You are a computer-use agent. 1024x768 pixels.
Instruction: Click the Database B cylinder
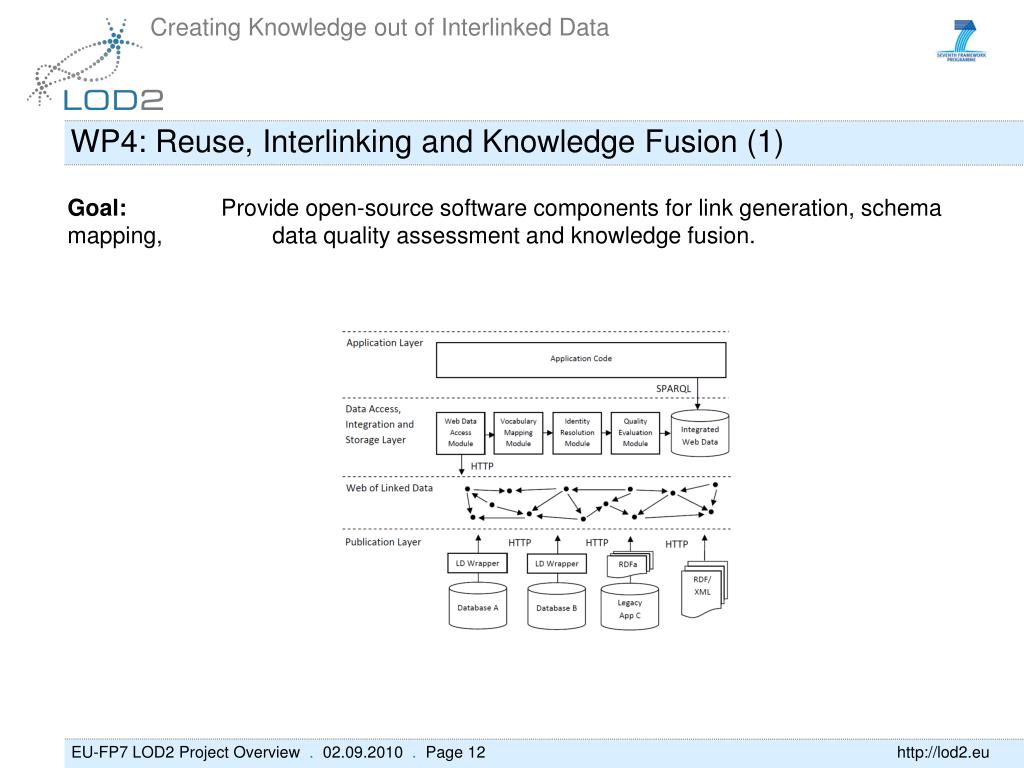(x=556, y=606)
